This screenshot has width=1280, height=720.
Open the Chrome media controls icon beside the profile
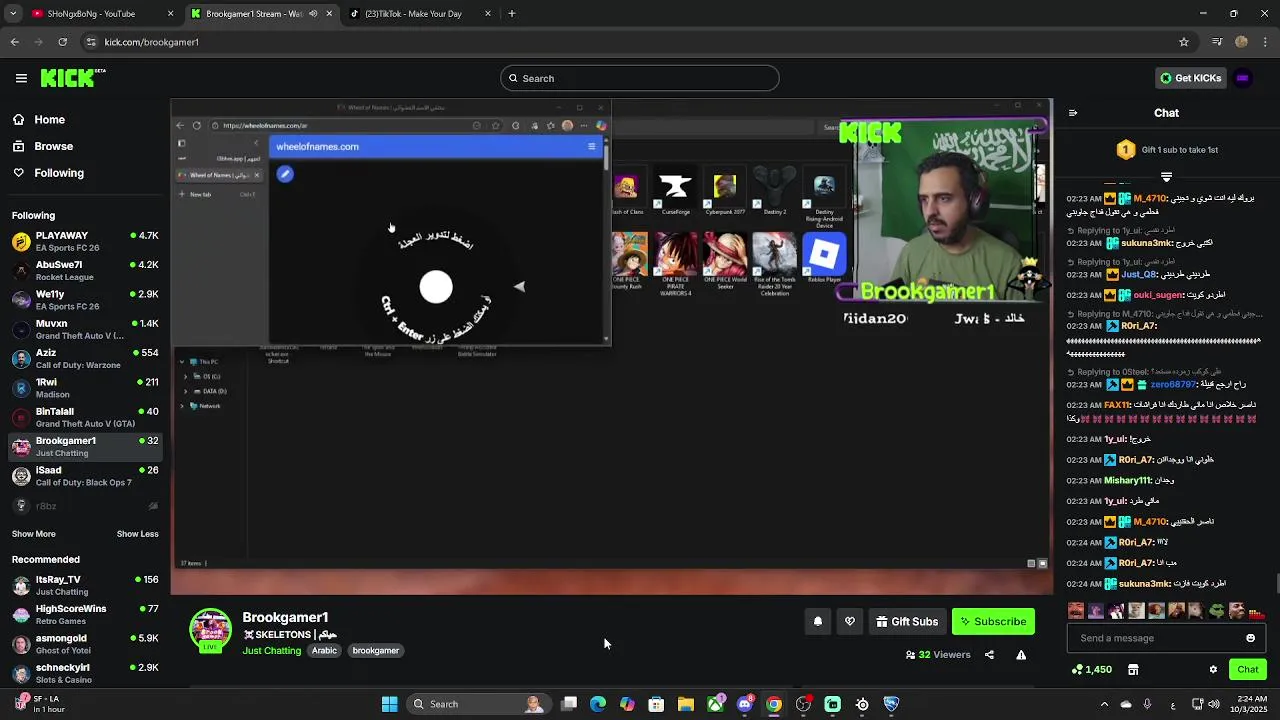(x=1217, y=42)
